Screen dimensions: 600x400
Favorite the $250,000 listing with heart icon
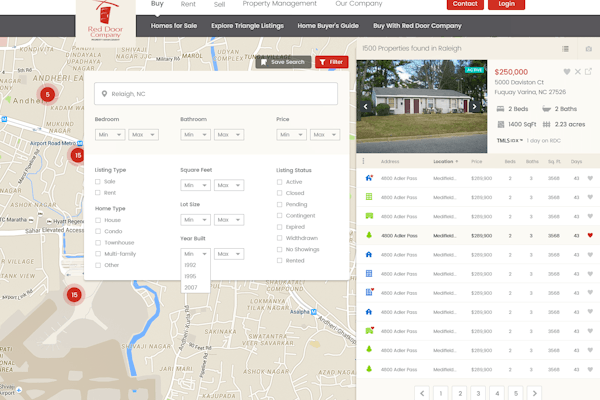click(x=567, y=72)
